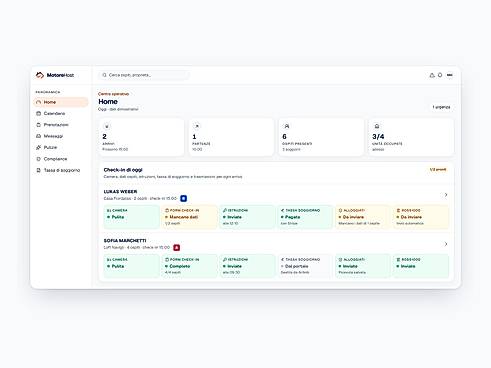Open Sofia Marchetti's Istruzioni tile marked Inviate
Screen dimensions: 491x368
pyautogui.click(x=247, y=266)
